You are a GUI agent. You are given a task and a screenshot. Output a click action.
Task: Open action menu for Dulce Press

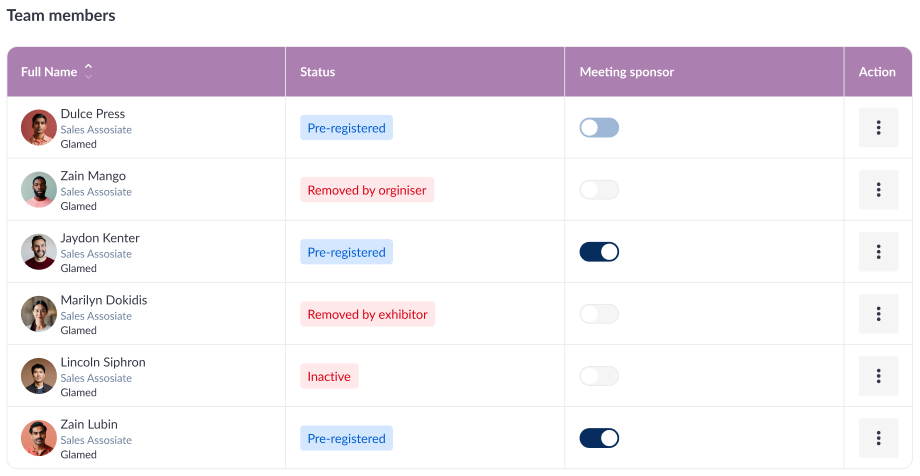coord(878,128)
